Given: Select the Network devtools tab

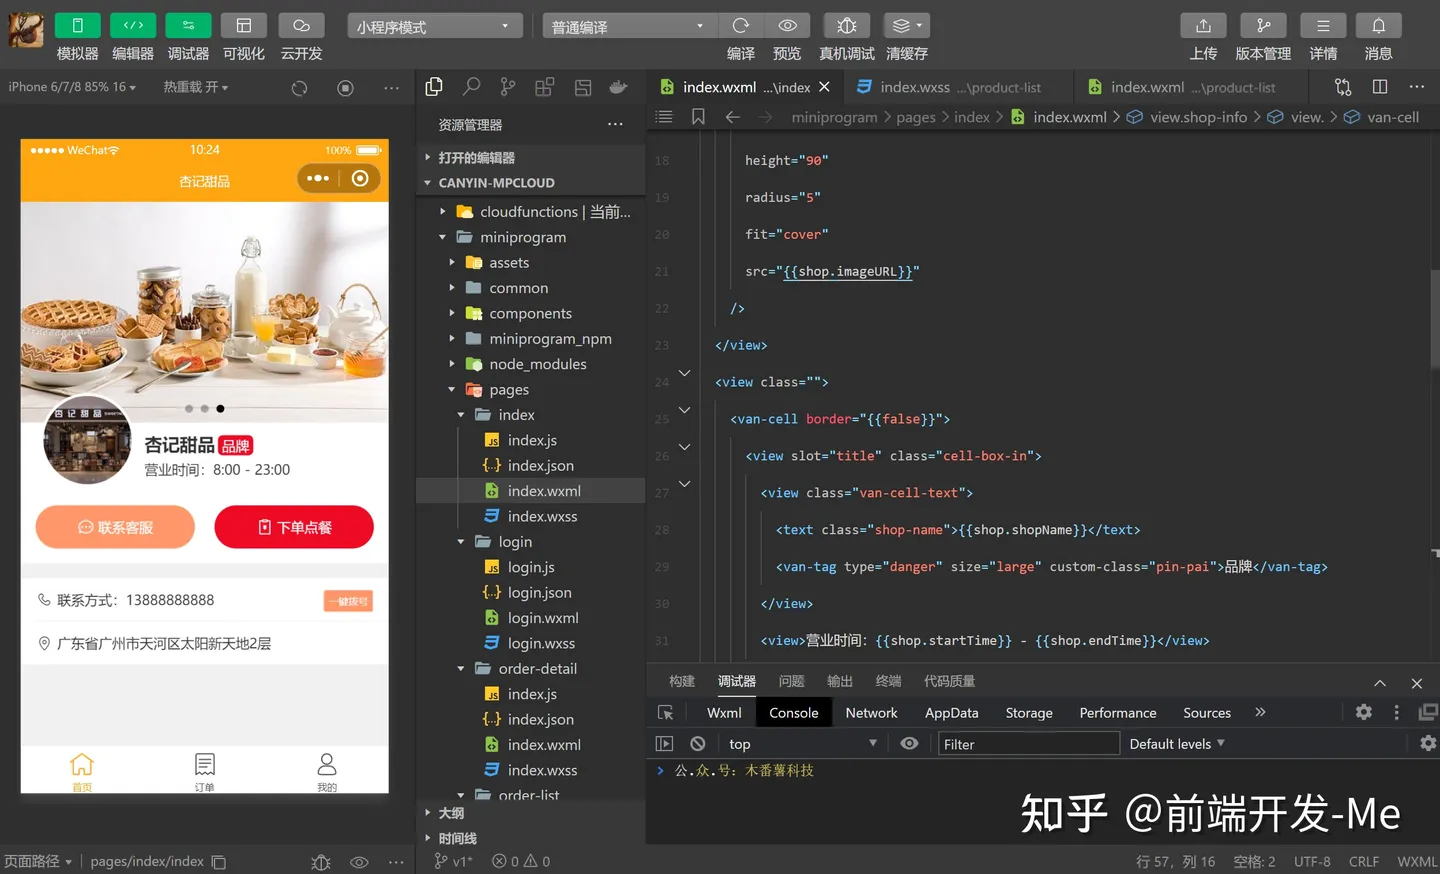Looking at the screenshot, I should point(871,713).
